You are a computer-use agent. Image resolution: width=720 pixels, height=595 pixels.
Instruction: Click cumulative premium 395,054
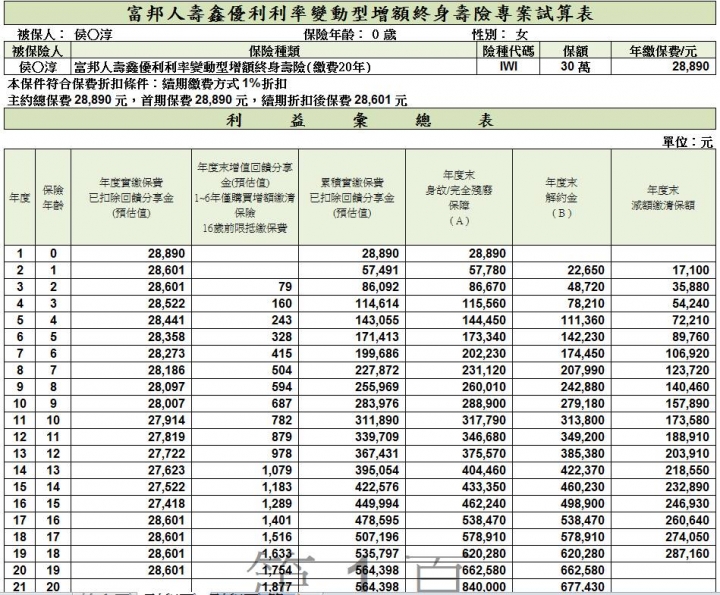click(377, 470)
